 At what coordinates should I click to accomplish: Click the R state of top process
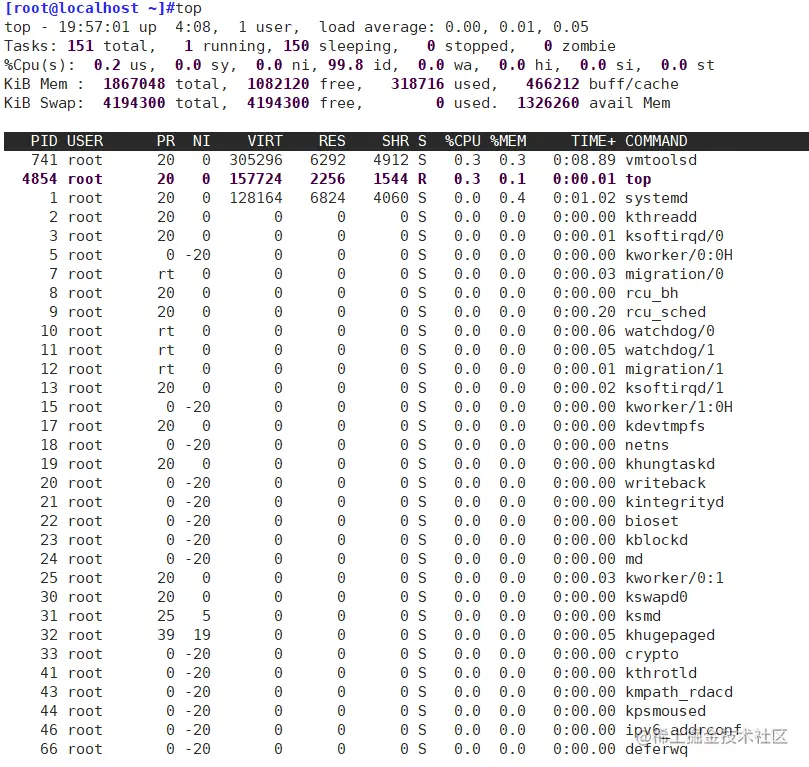(422, 179)
